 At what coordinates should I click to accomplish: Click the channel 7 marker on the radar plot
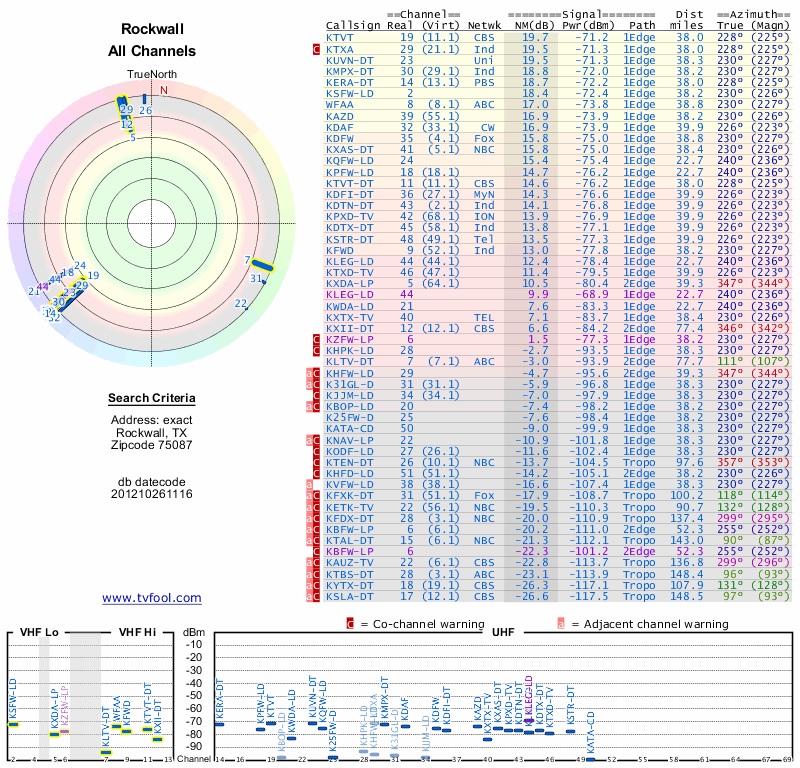263,265
